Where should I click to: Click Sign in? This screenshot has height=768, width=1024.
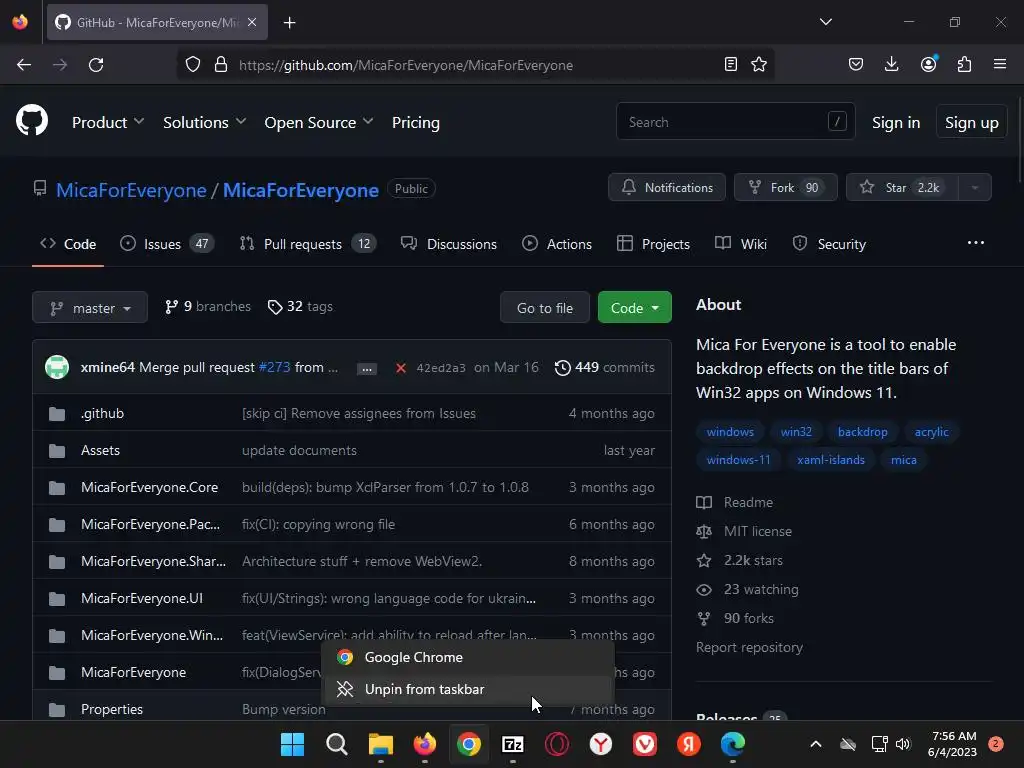[895, 122]
